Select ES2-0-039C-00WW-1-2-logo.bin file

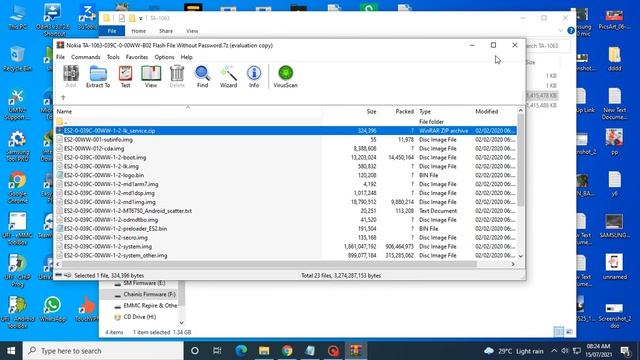[286, 175]
